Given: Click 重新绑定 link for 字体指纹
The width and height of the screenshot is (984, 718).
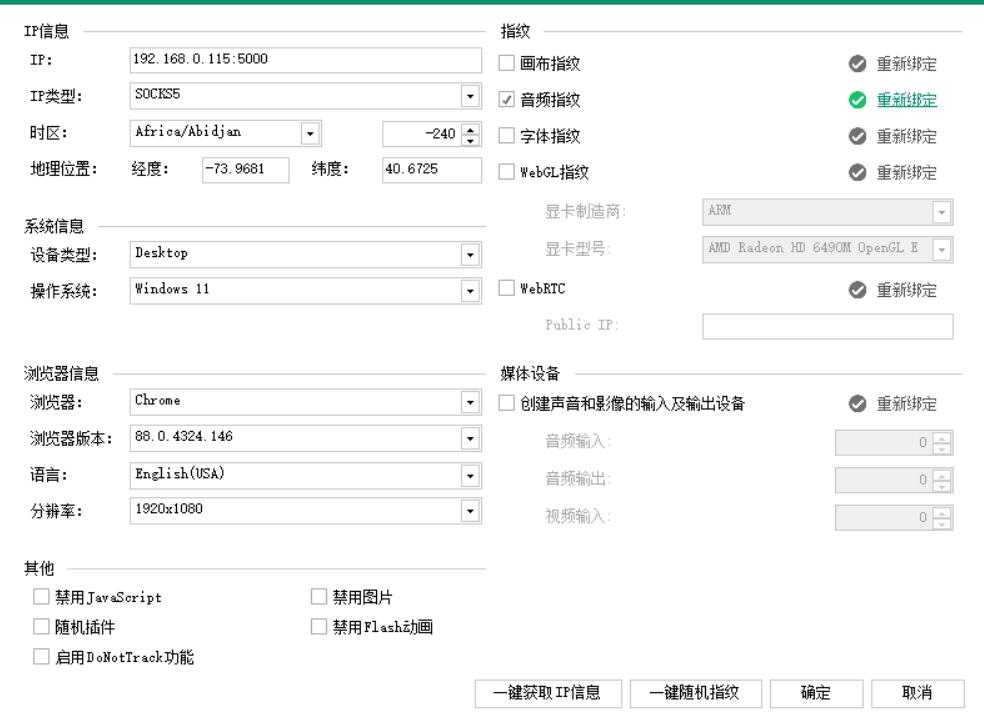Looking at the screenshot, I should click(907, 136).
